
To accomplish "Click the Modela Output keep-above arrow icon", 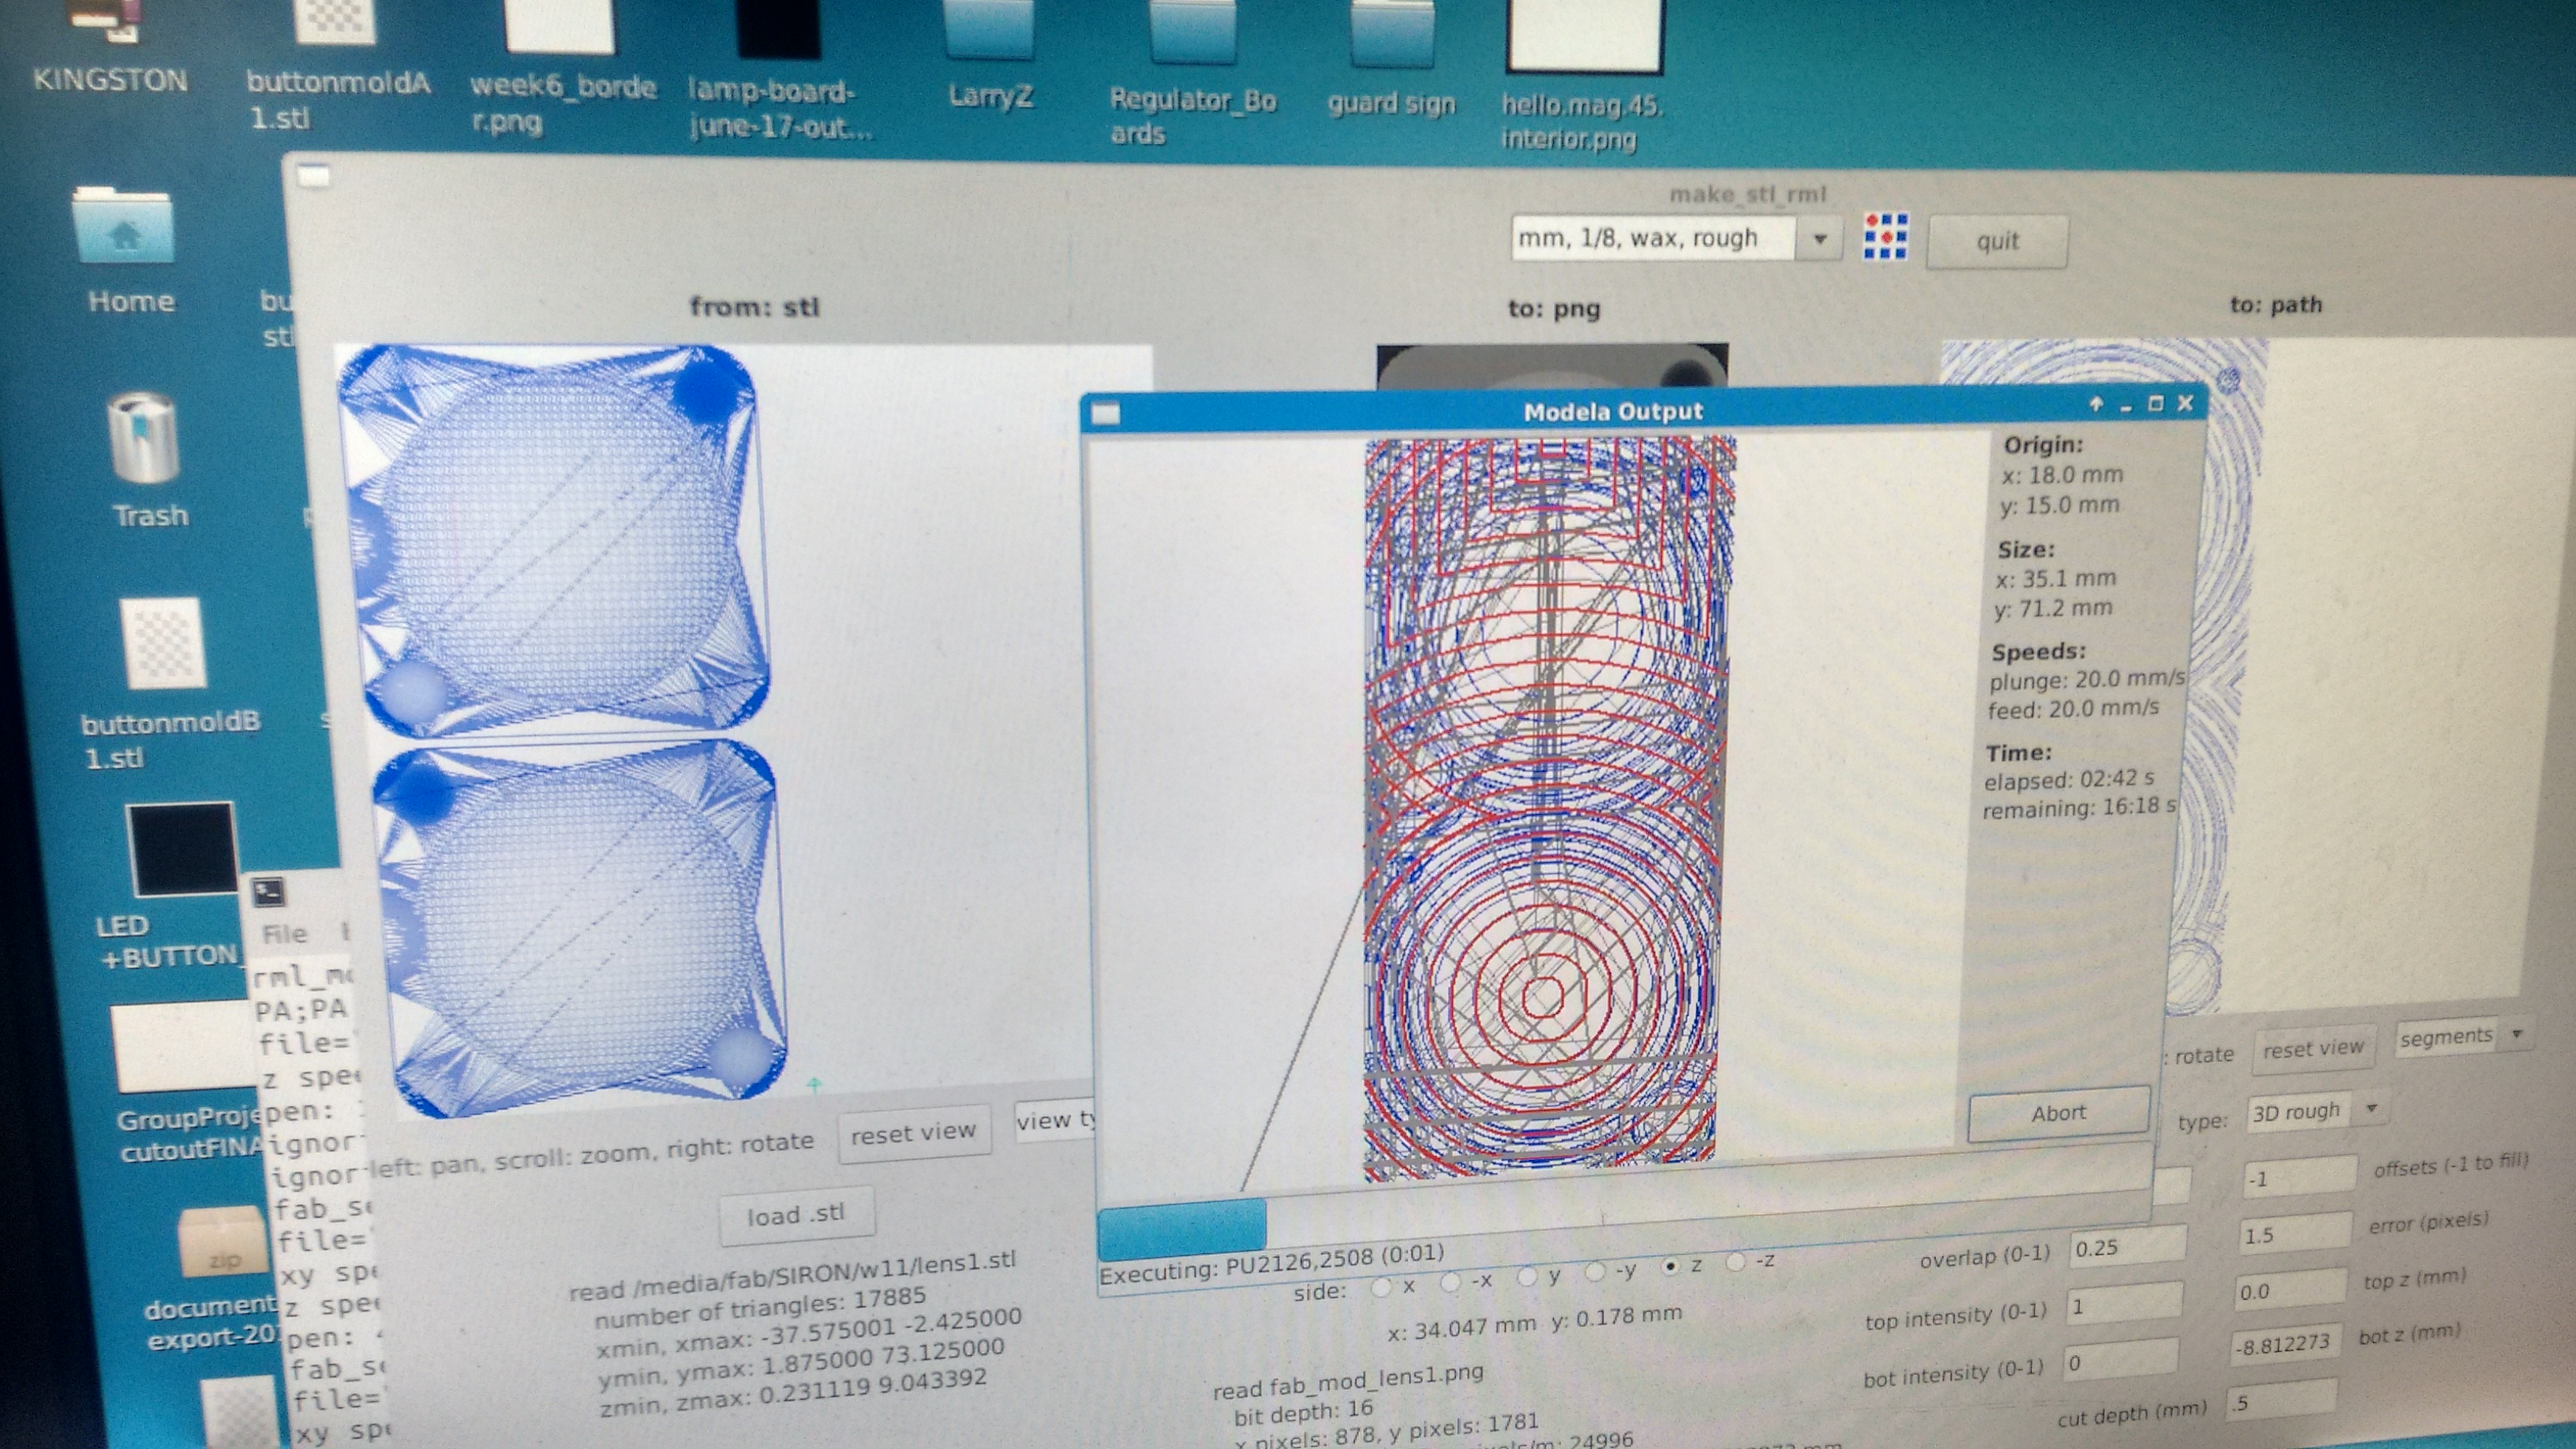I will 2097,405.
